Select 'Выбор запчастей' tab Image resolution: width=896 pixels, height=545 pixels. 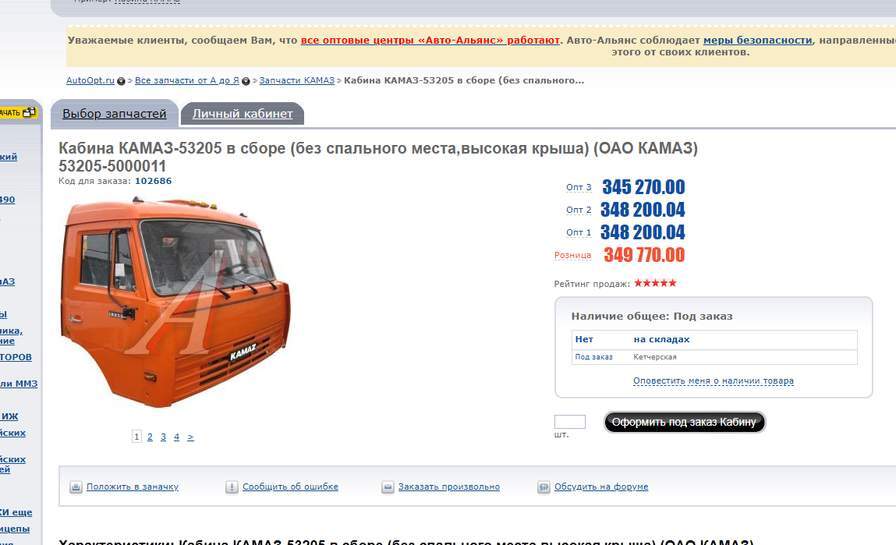[x=114, y=114]
